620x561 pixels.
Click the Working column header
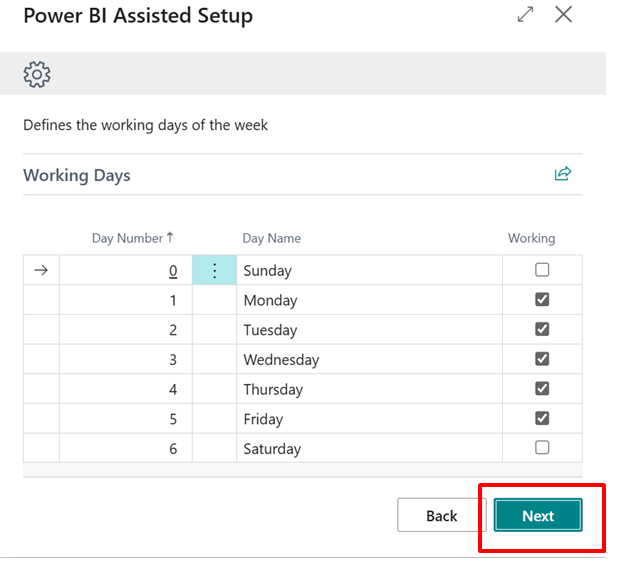tap(531, 238)
